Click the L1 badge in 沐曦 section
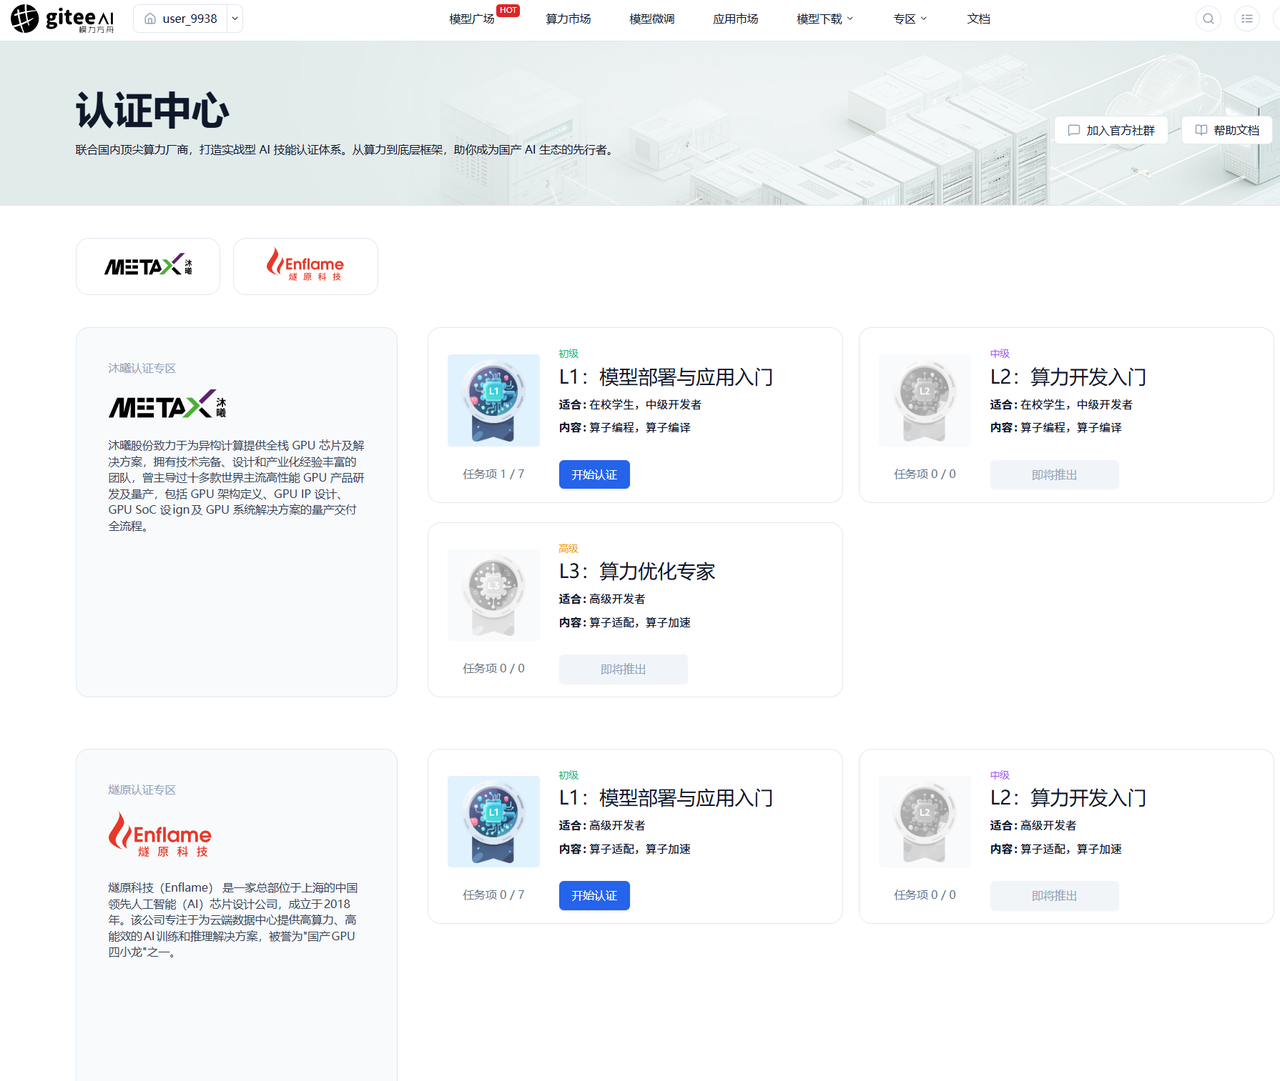 (x=494, y=400)
